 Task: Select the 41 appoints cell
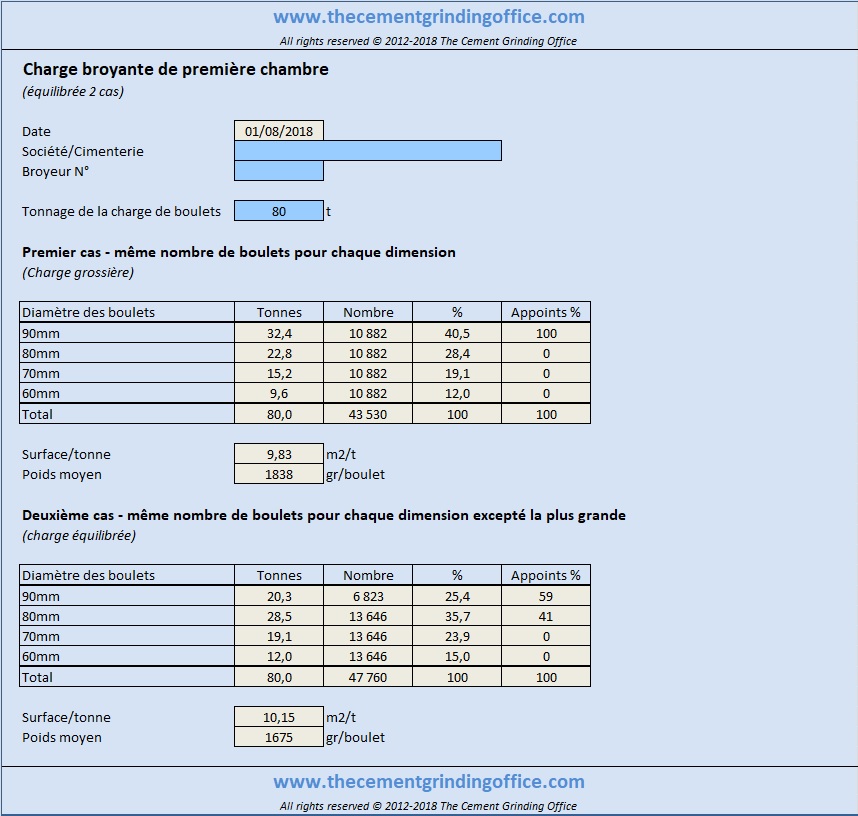click(x=546, y=616)
